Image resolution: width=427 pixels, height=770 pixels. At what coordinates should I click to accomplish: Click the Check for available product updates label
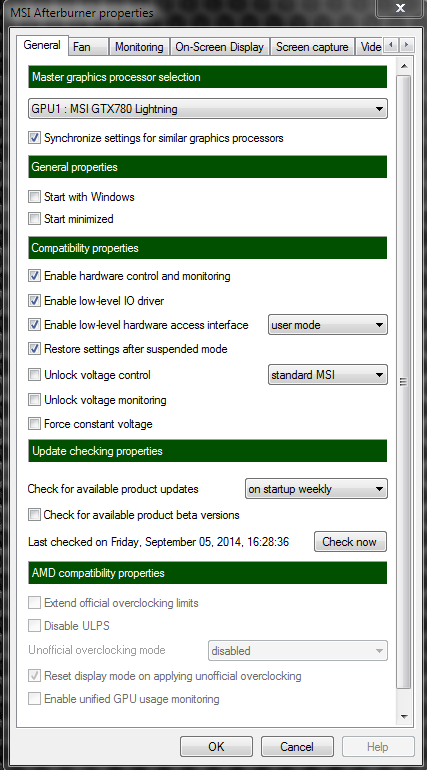pyautogui.click(x=113, y=489)
